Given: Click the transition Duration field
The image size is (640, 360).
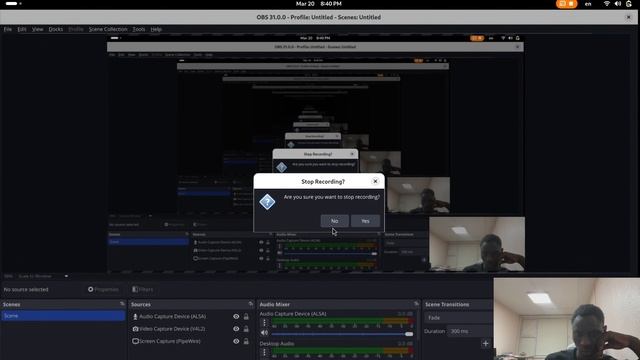Looking at the screenshot, I should pos(470,331).
